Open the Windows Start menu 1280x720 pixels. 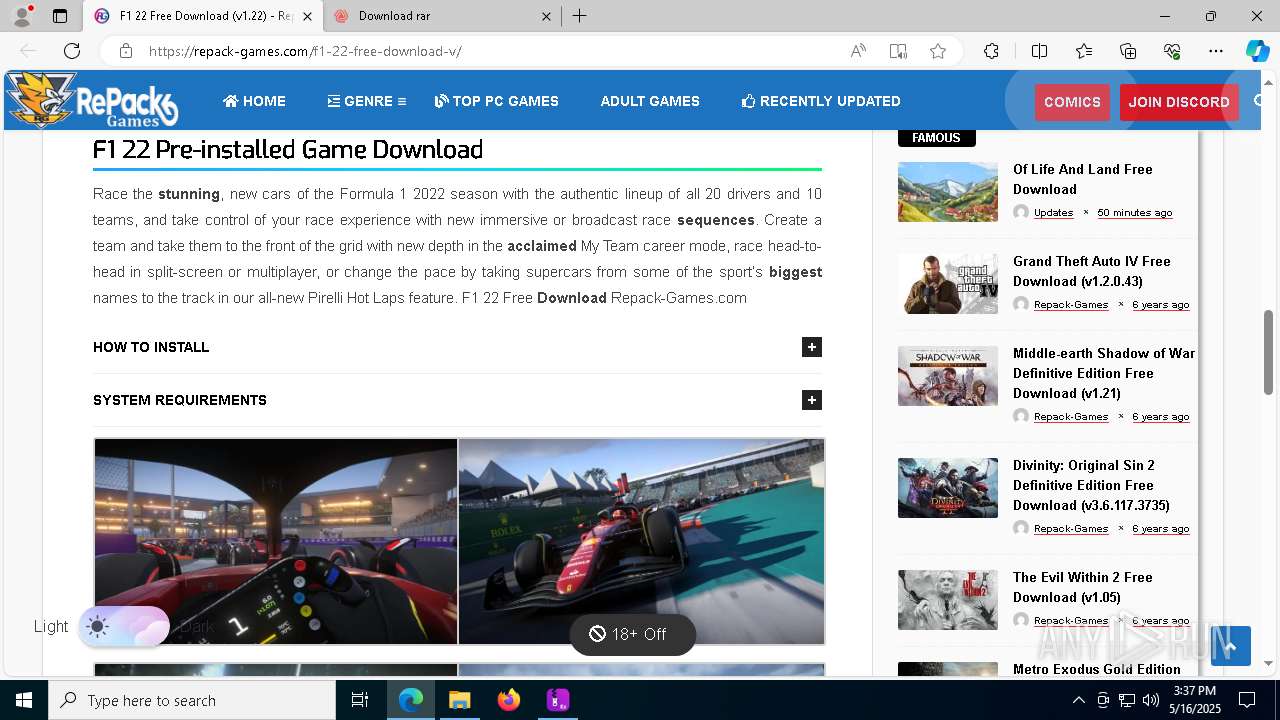[24, 700]
